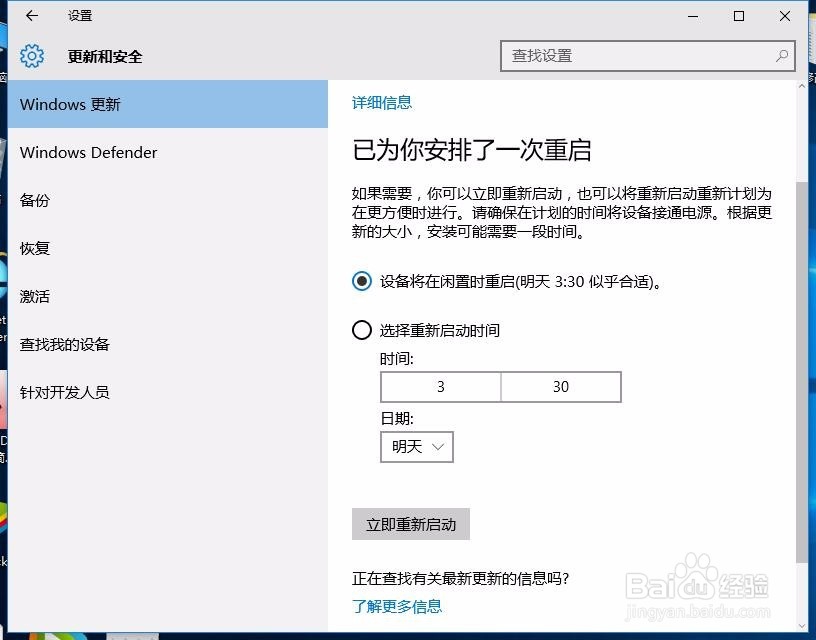Open the 了解更多信息 link

click(397, 606)
